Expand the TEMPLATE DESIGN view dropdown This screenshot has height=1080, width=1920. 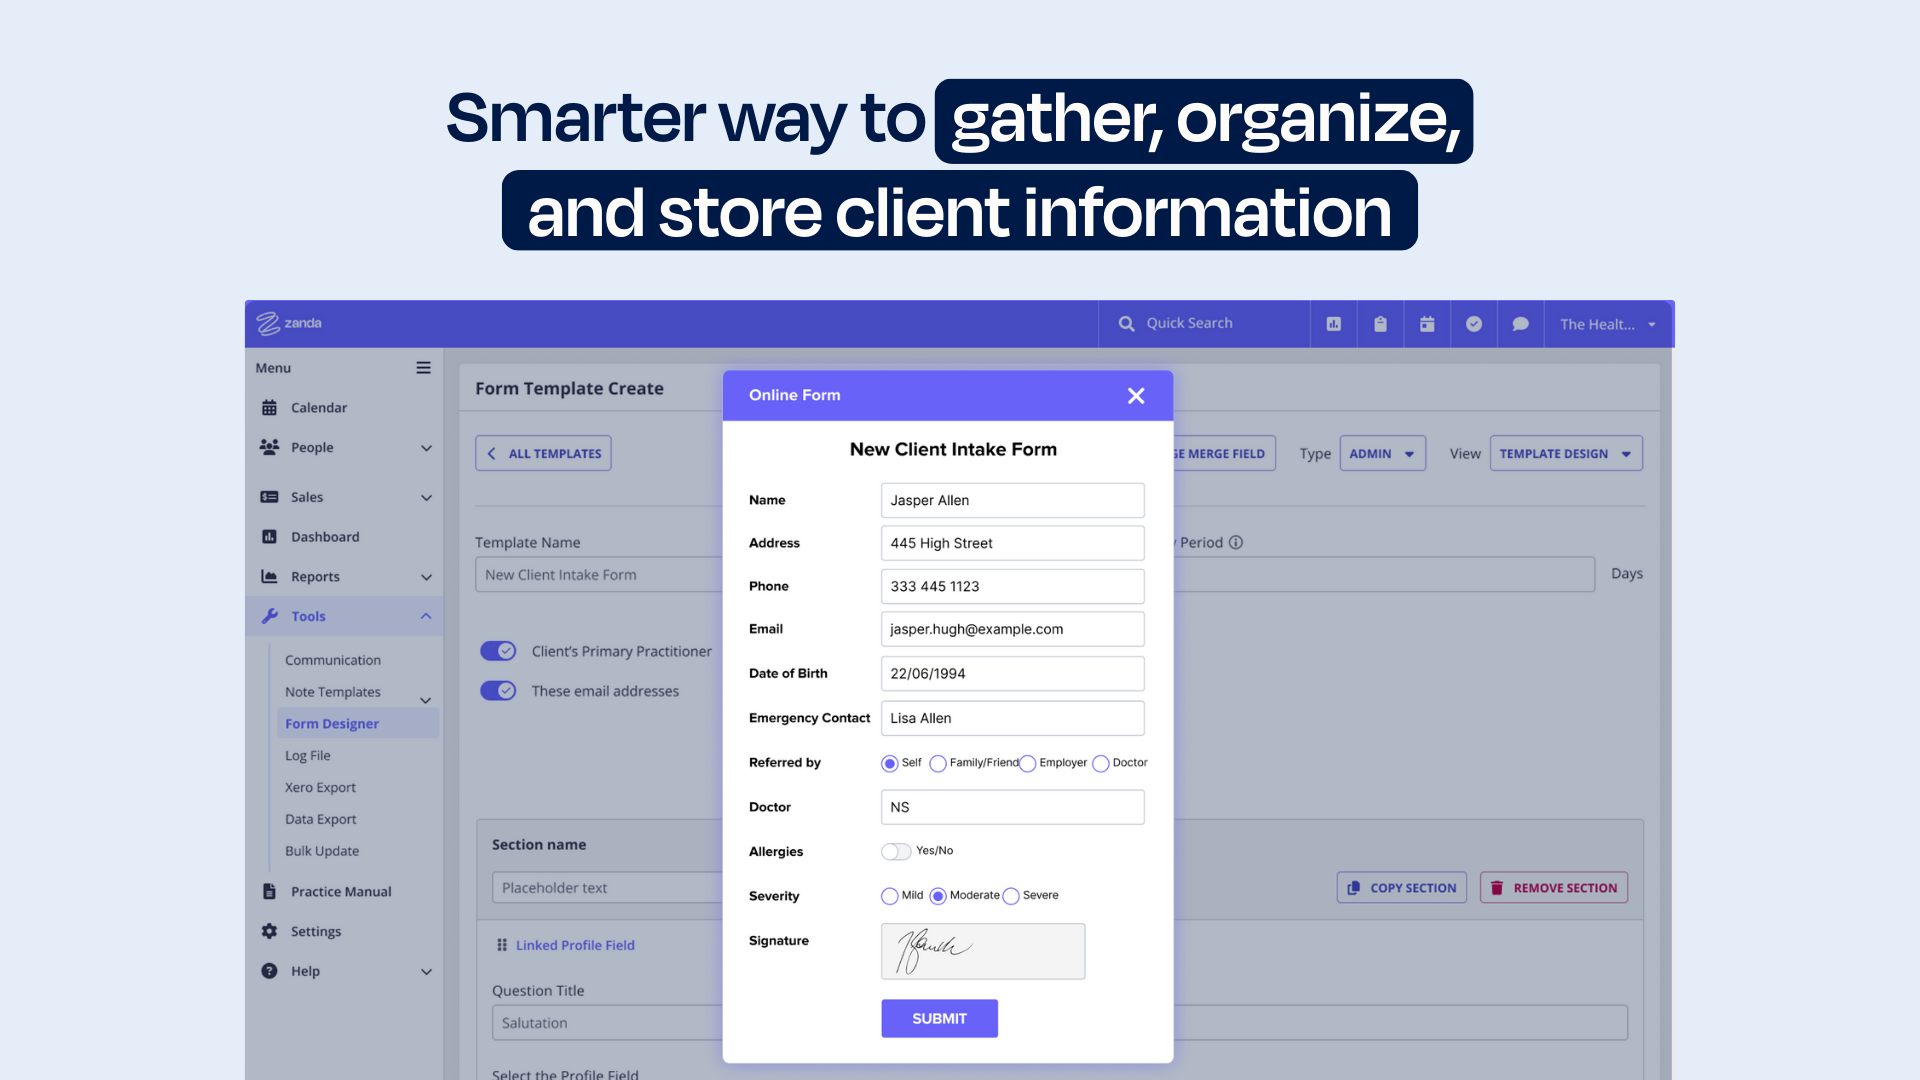(x=1565, y=454)
